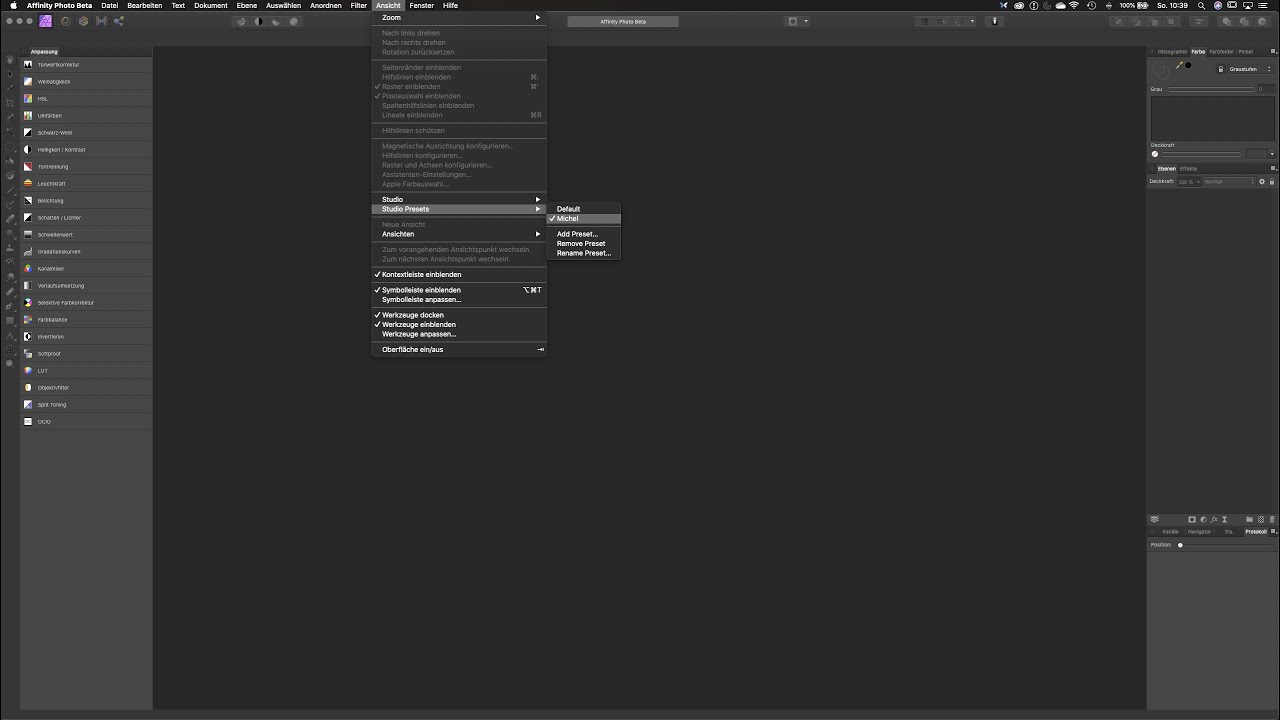Click Rename Preset... in submenu
Image resolution: width=1280 pixels, height=720 pixels.
pyautogui.click(x=584, y=253)
